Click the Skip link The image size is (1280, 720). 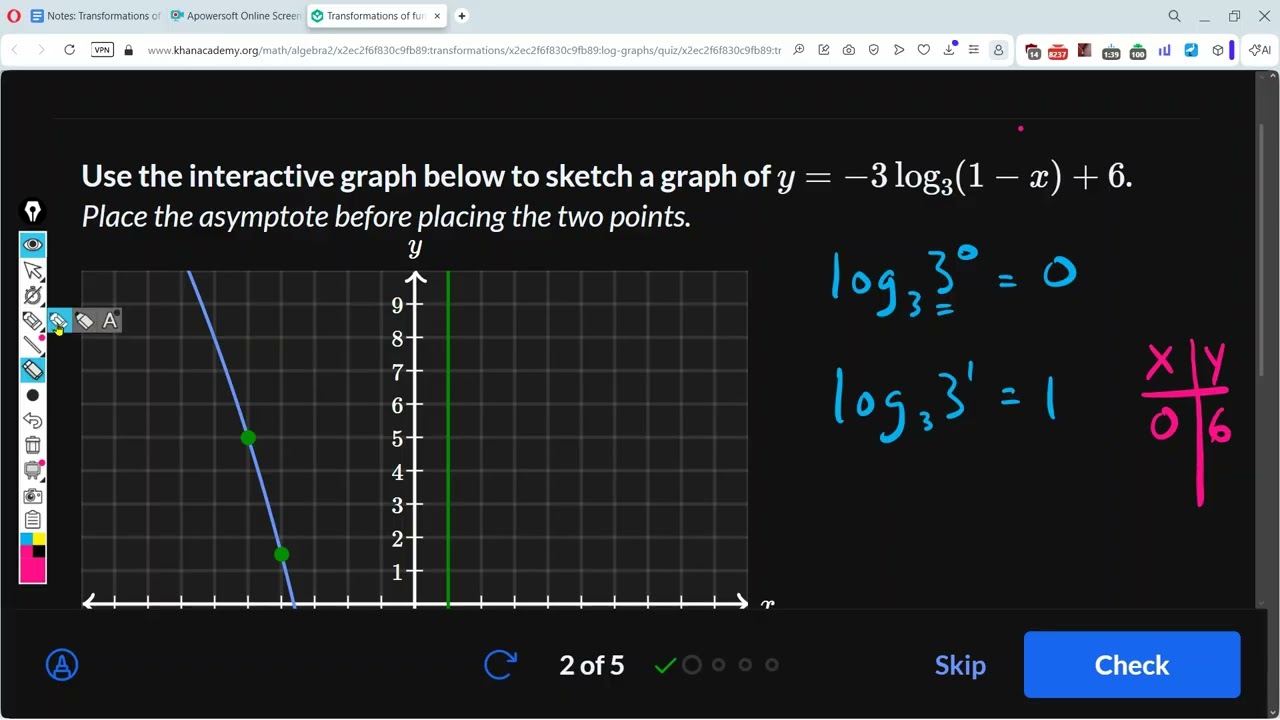point(960,665)
